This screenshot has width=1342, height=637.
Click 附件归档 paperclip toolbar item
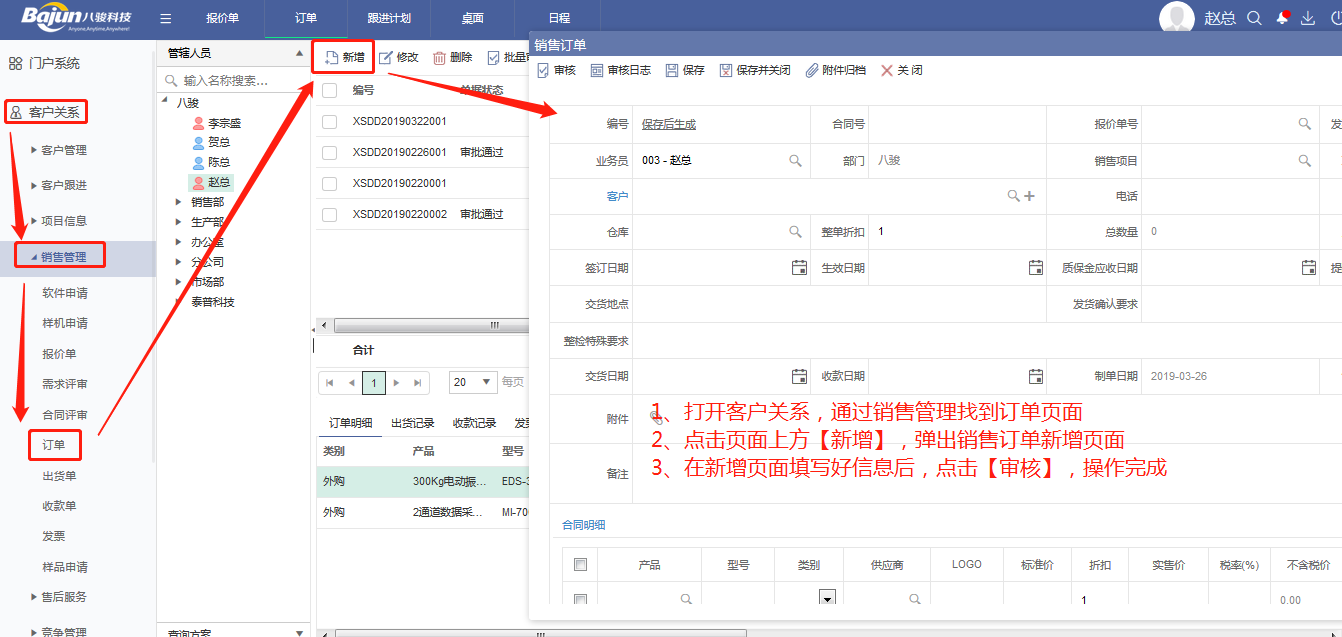click(835, 70)
